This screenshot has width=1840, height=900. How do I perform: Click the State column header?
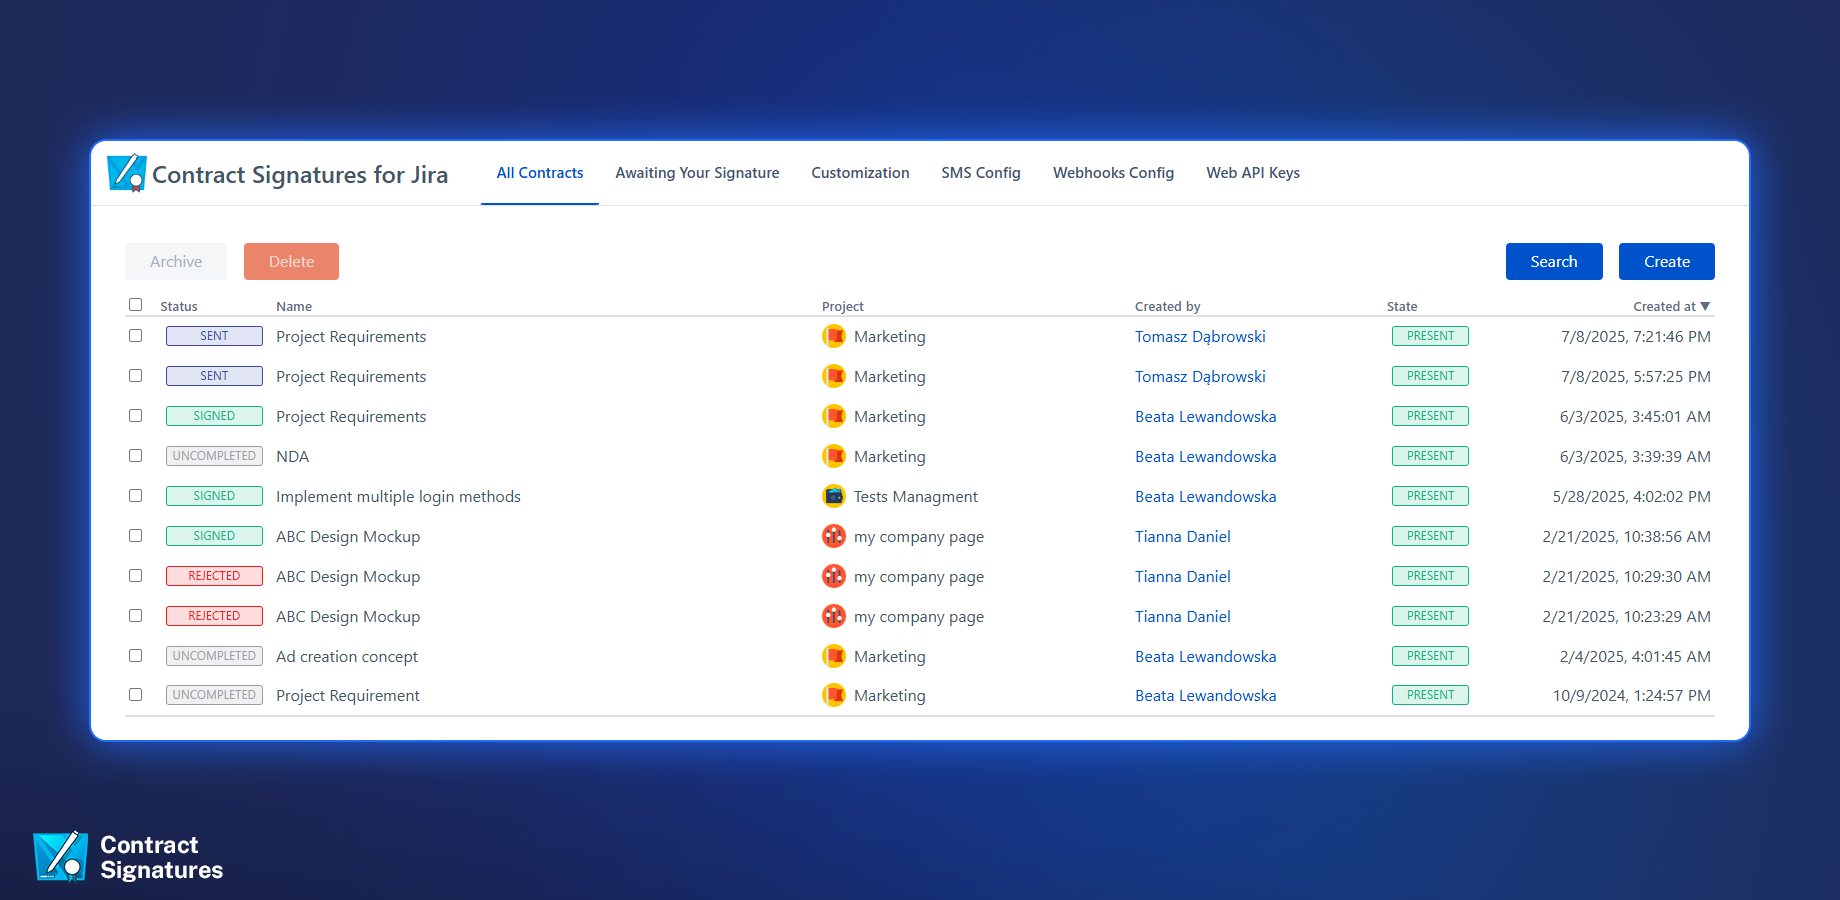click(1402, 306)
